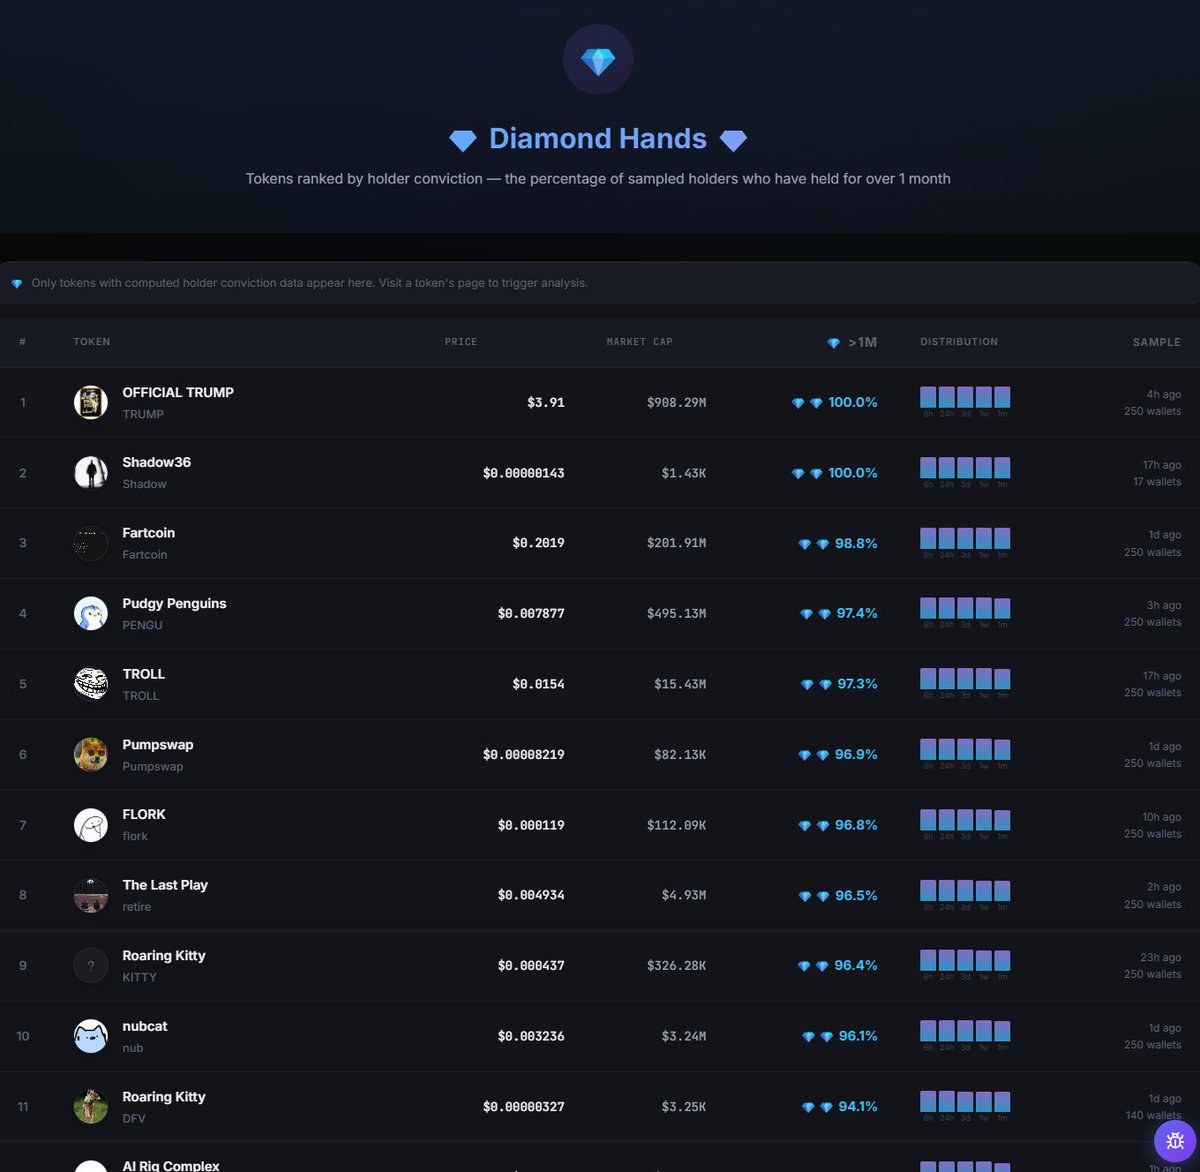Open the Fartcoin token name link
The image size is (1200, 1172).
tap(149, 533)
